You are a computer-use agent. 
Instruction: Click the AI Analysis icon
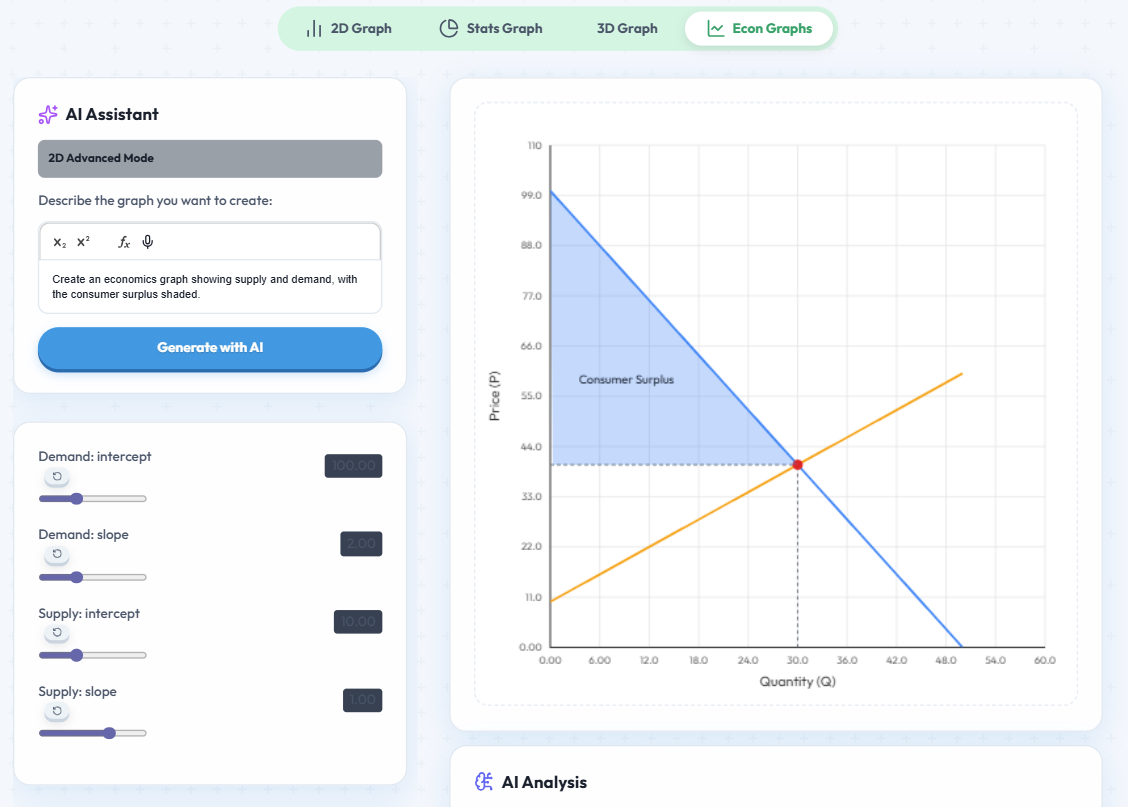click(484, 781)
